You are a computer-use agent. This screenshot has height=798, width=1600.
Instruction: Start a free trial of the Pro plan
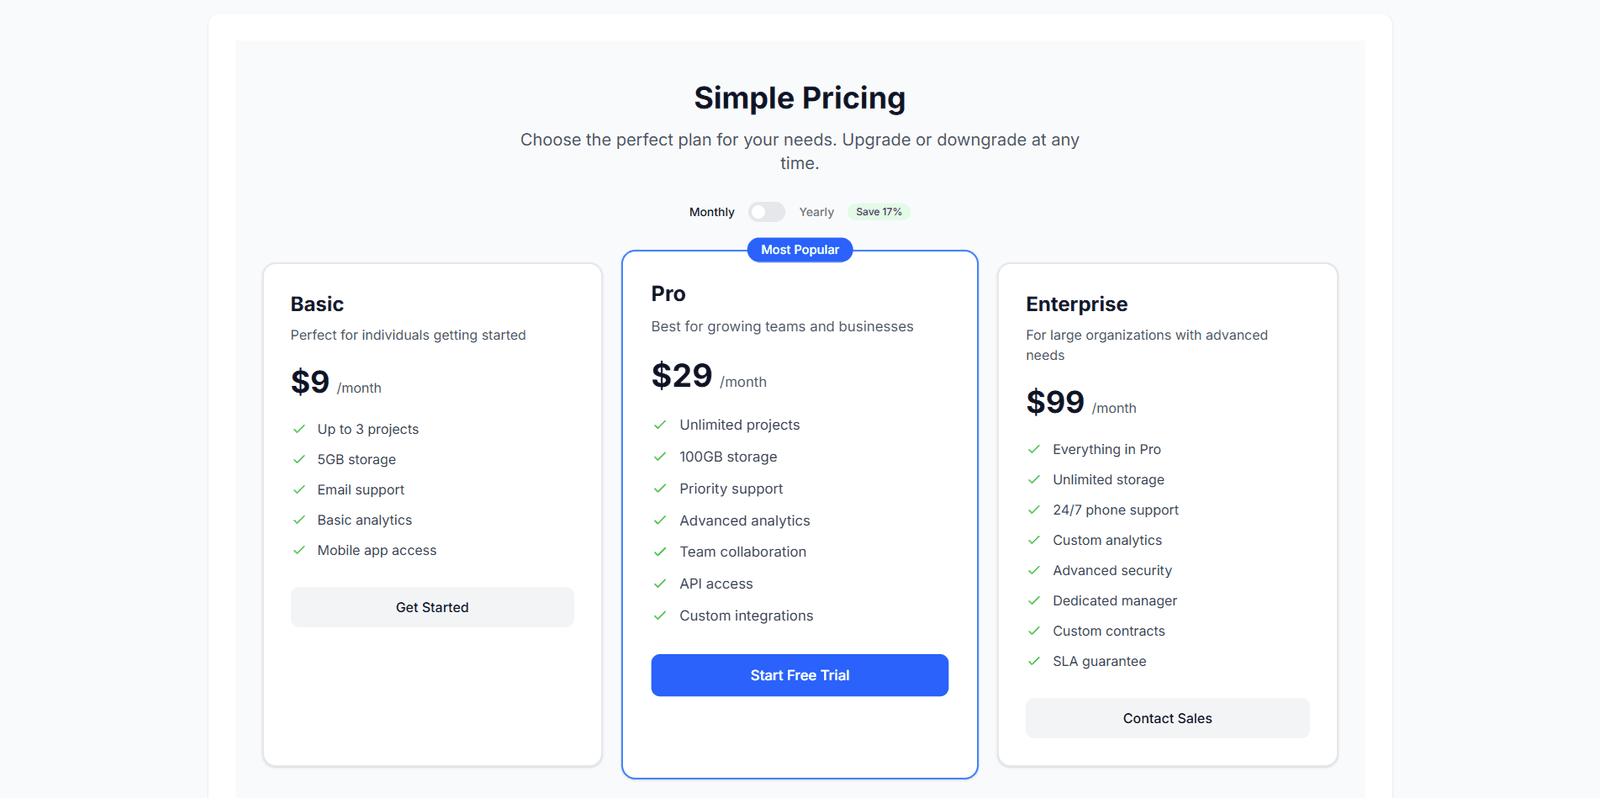pyautogui.click(x=799, y=675)
